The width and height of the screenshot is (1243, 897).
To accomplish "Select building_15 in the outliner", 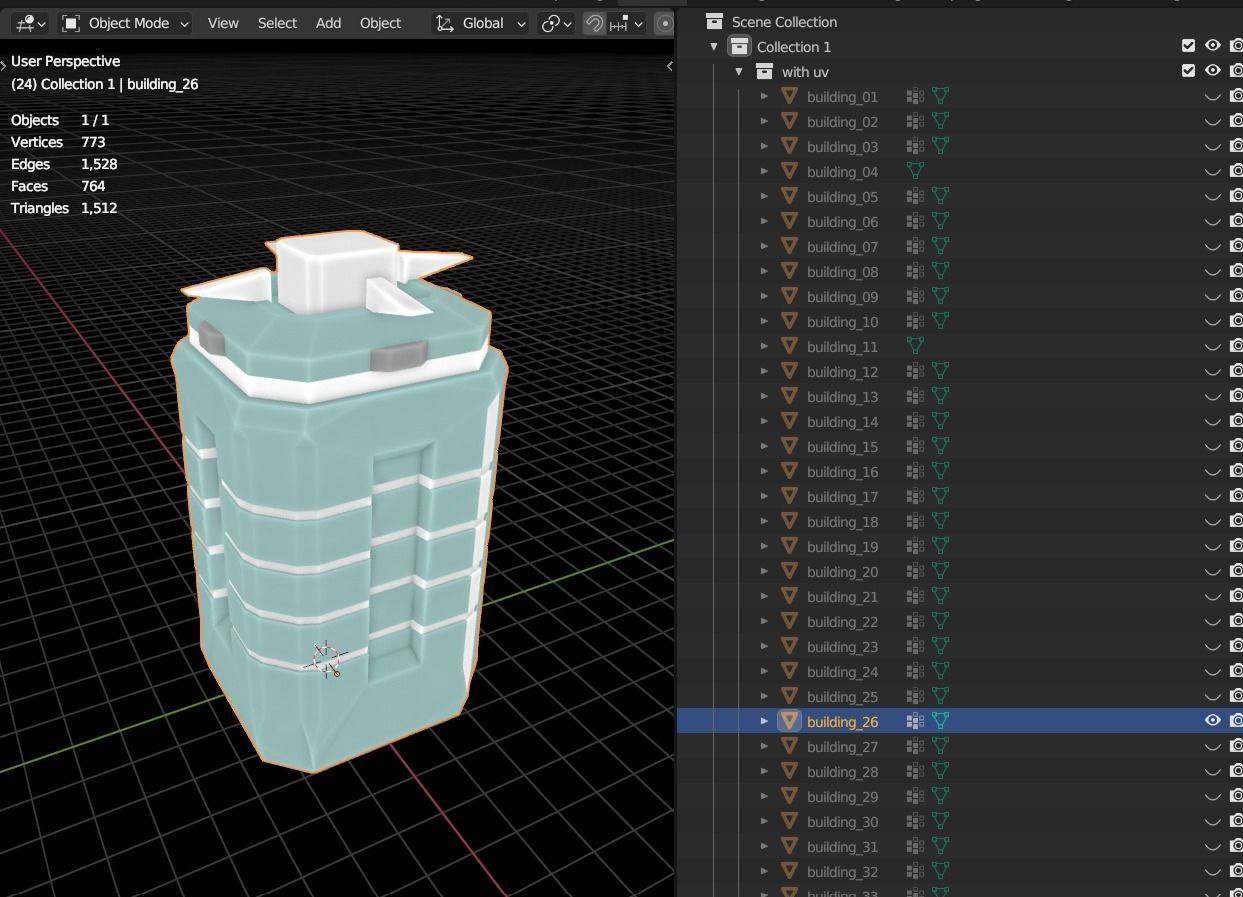I will [x=842, y=447].
